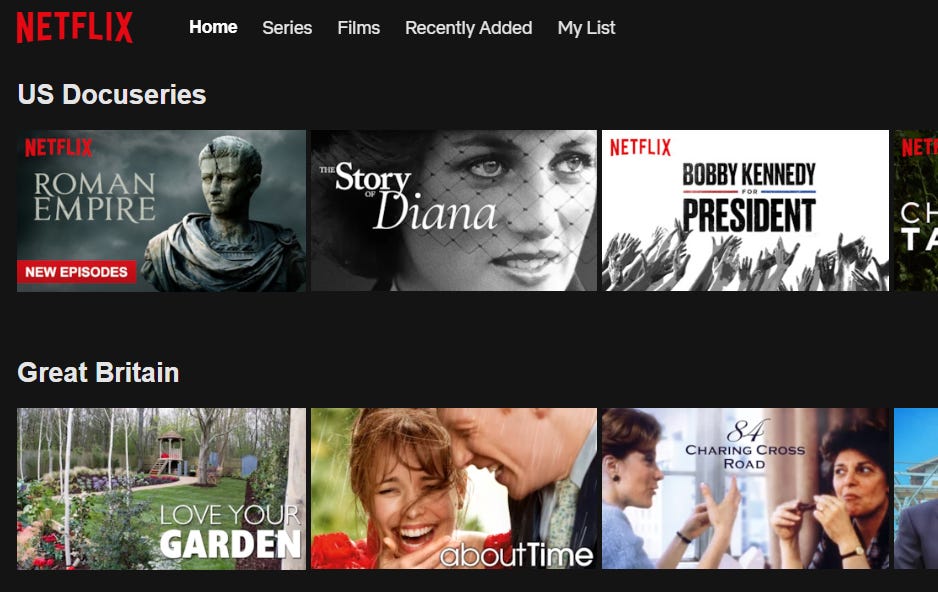Open 84 Charing Cross Road film
The width and height of the screenshot is (938, 592).
click(745, 489)
